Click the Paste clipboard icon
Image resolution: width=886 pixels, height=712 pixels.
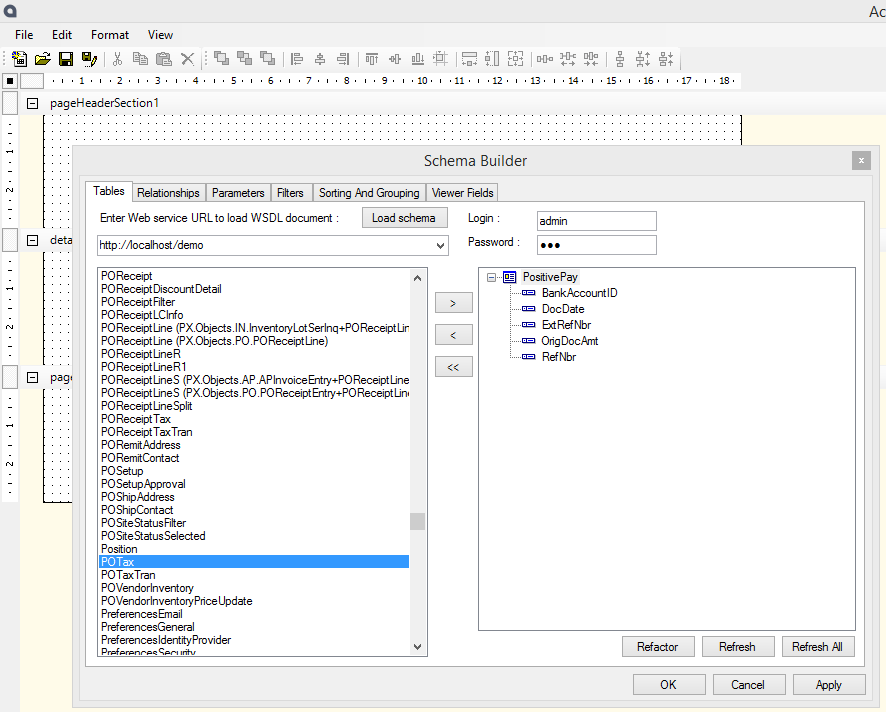(x=164, y=59)
